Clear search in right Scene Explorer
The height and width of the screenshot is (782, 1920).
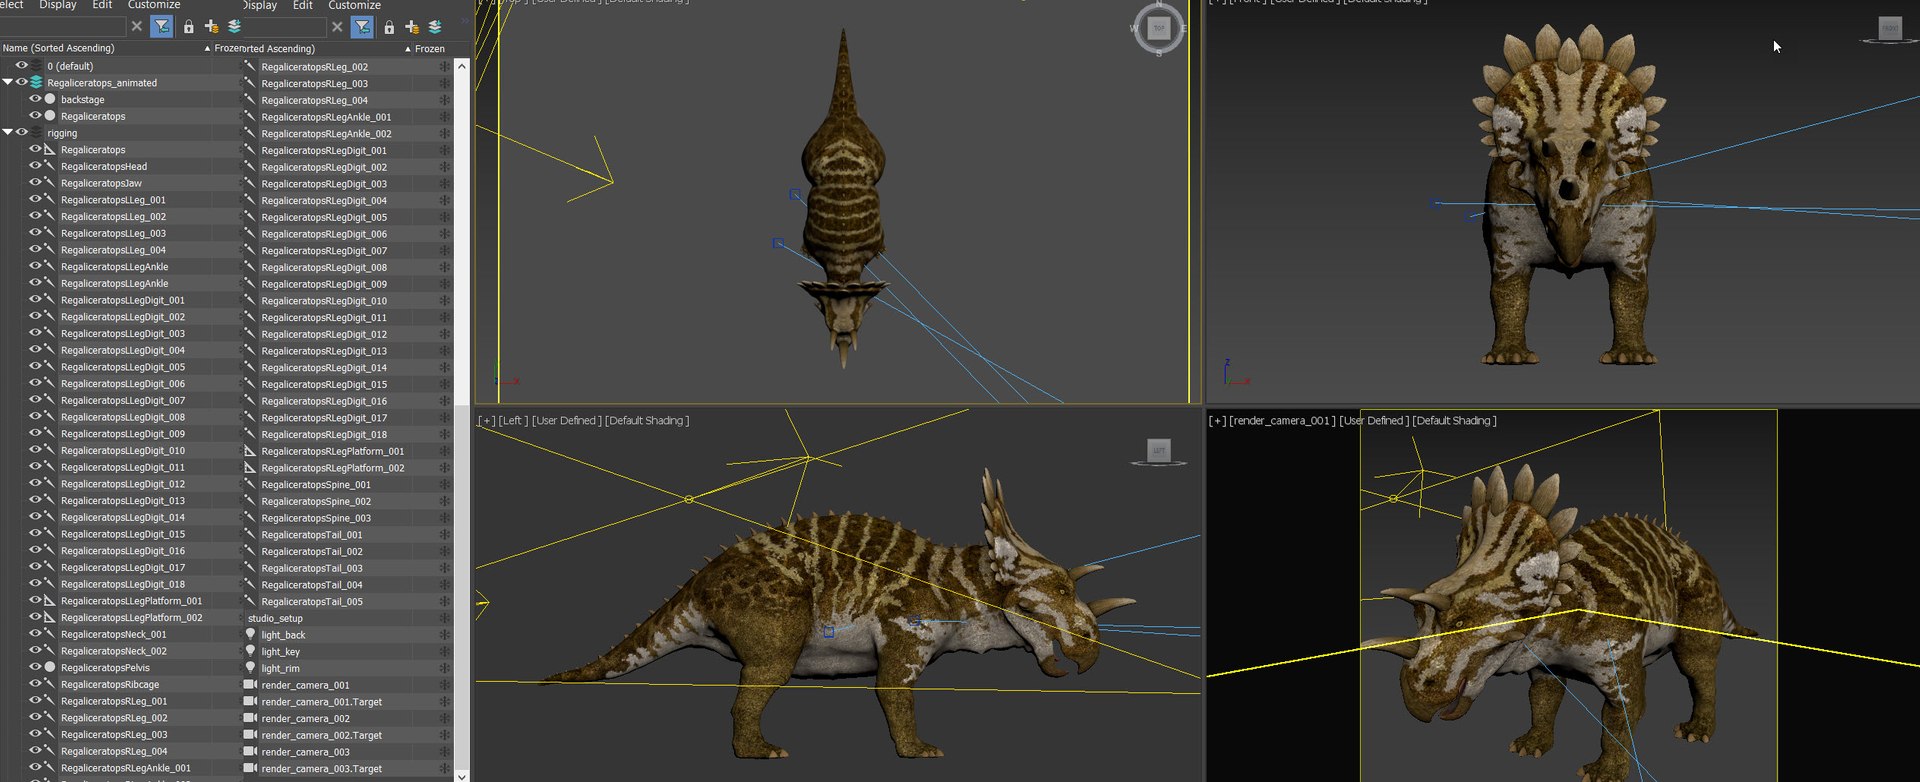(337, 26)
